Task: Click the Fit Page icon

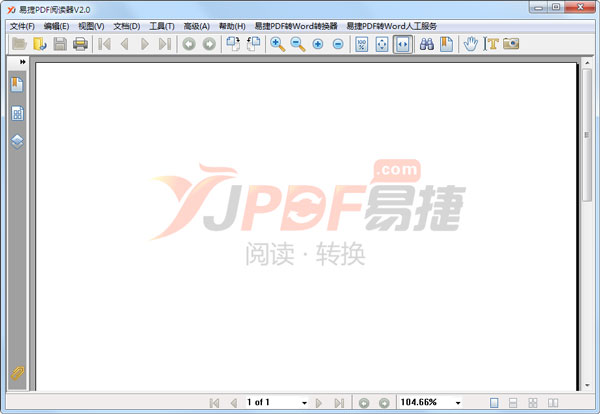Action: pyautogui.click(x=382, y=44)
